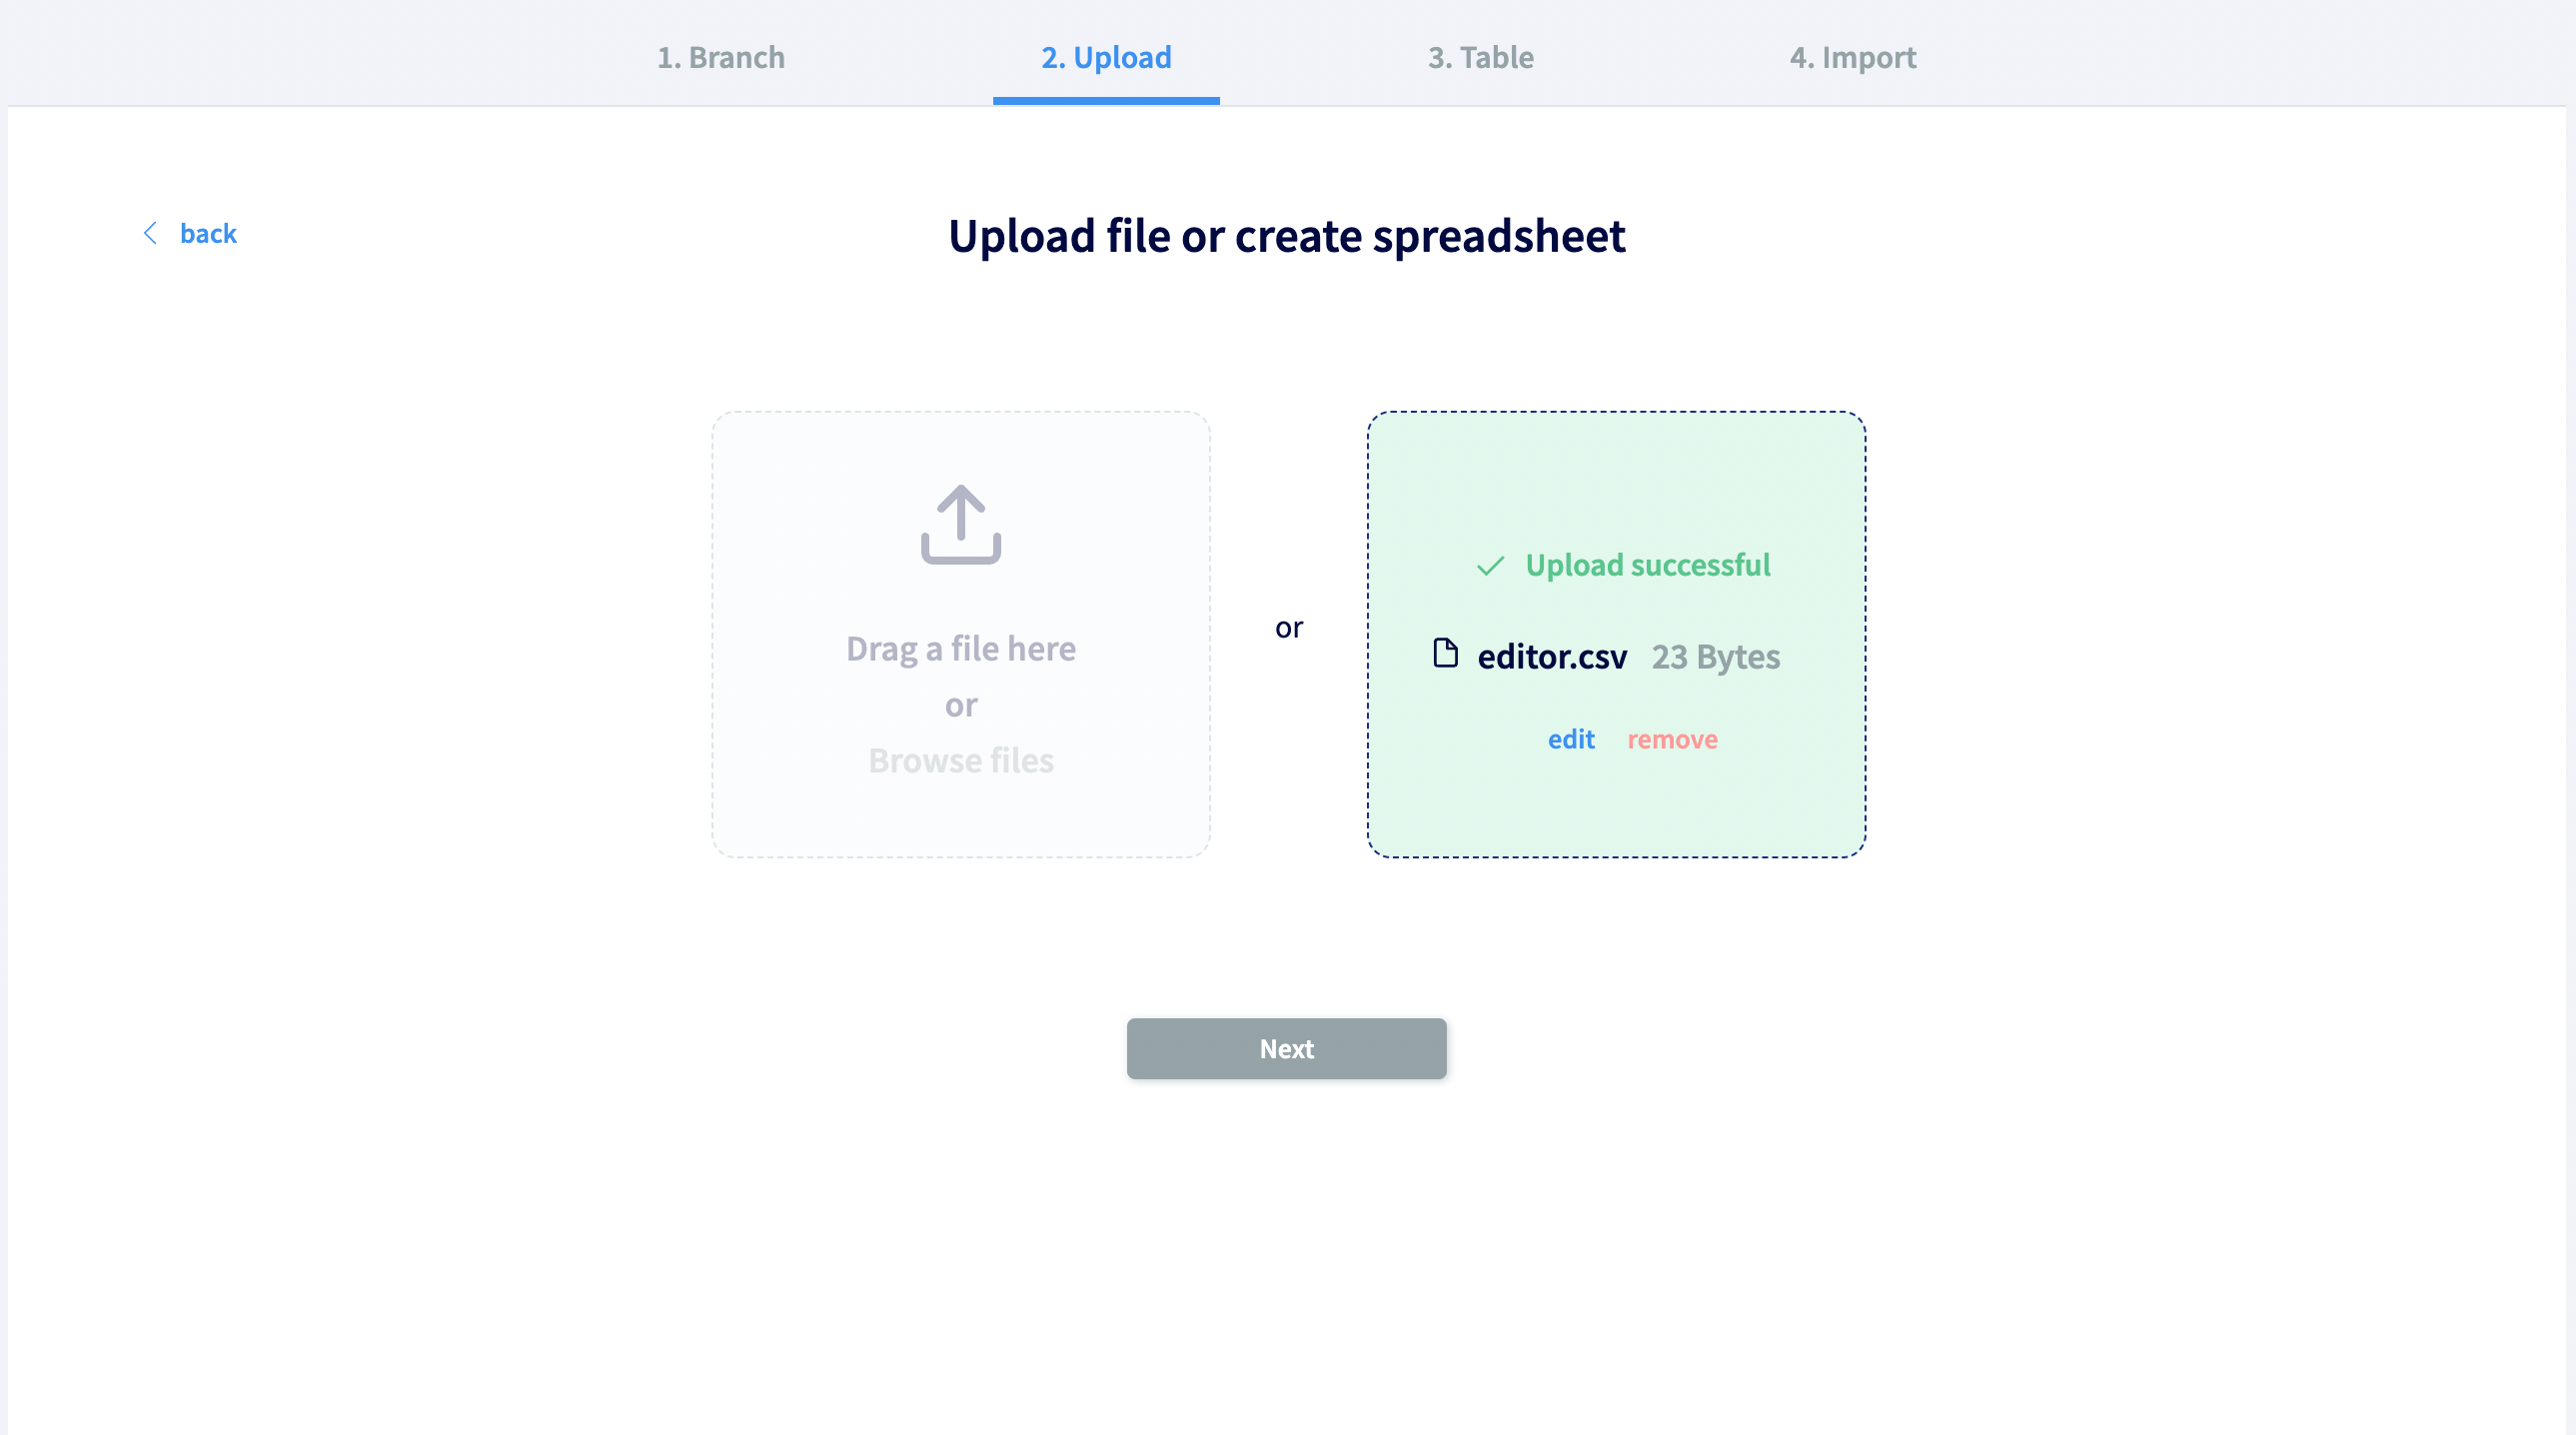Select the Upload tab

point(1106,57)
